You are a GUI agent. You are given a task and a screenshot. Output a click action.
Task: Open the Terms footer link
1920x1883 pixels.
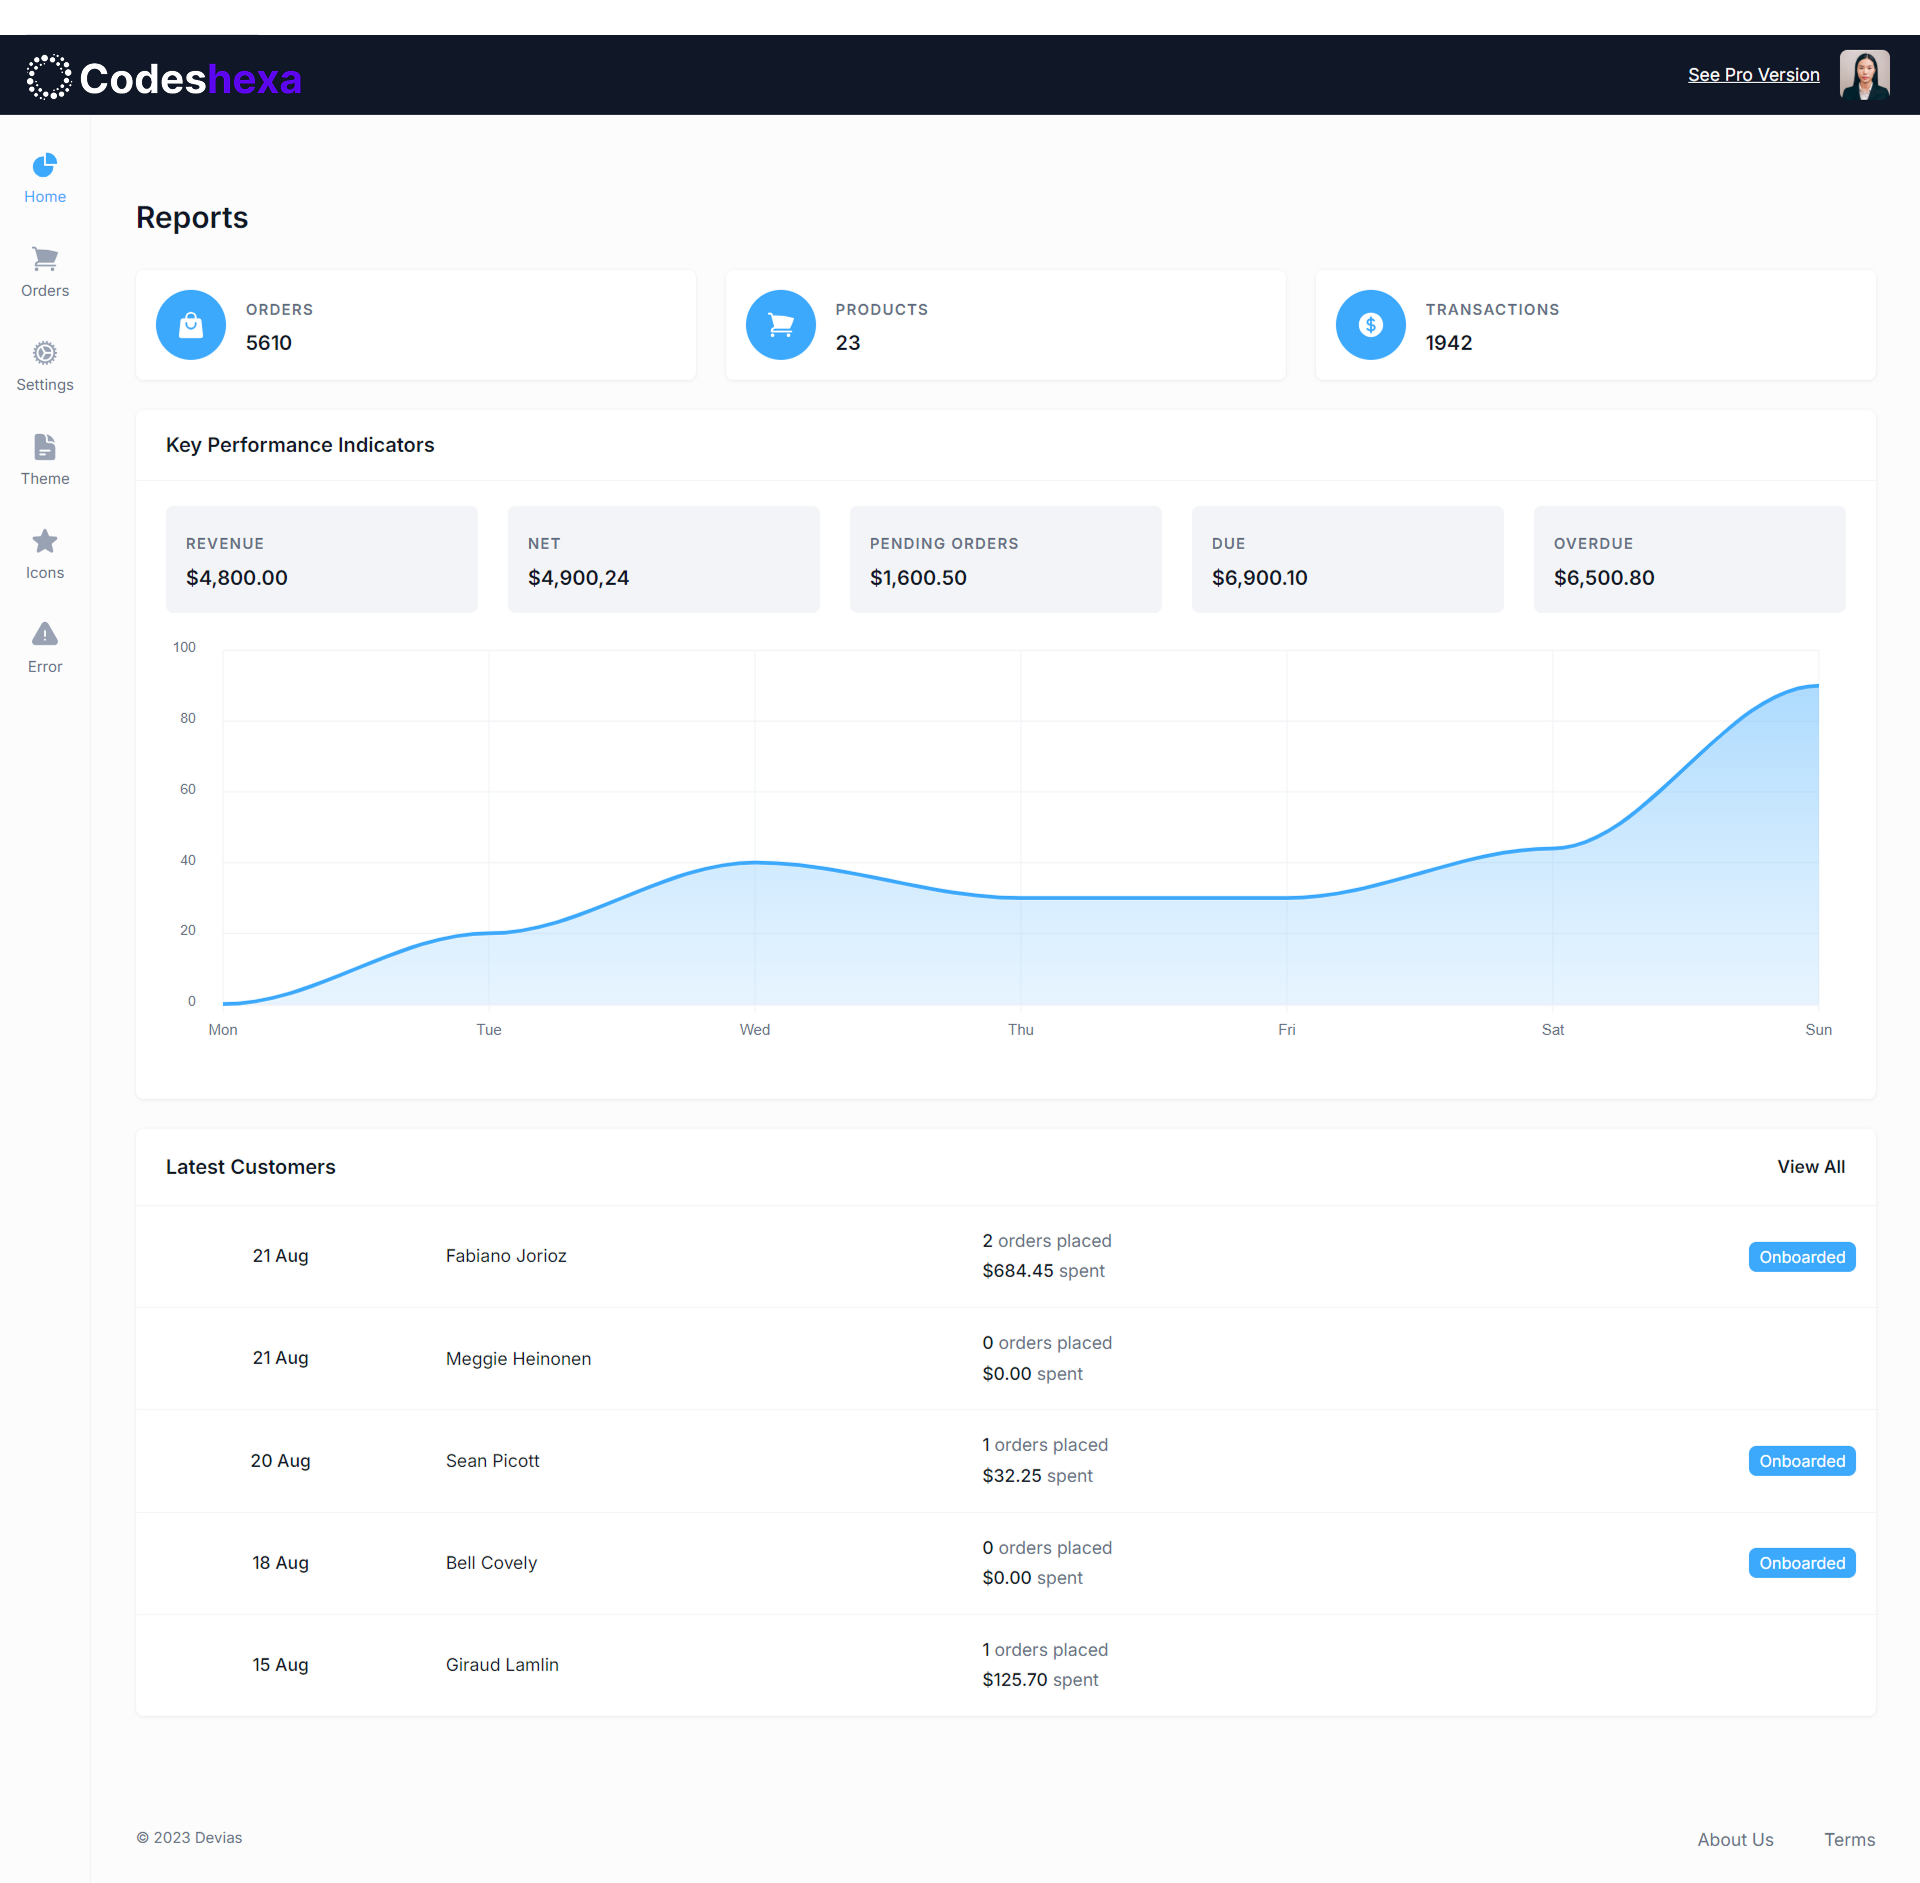1848,1839
